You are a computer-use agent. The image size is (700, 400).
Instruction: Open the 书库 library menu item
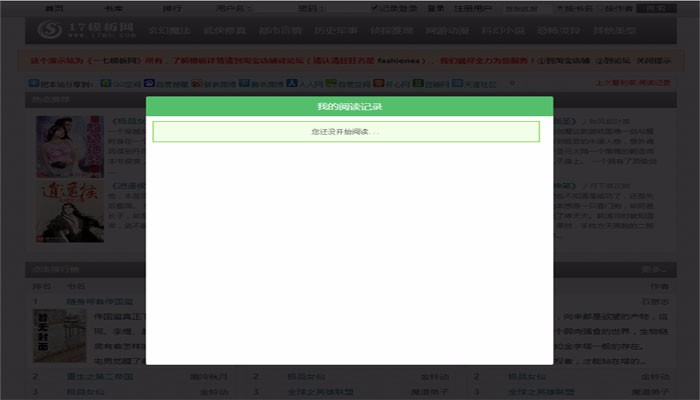[113, 8]
